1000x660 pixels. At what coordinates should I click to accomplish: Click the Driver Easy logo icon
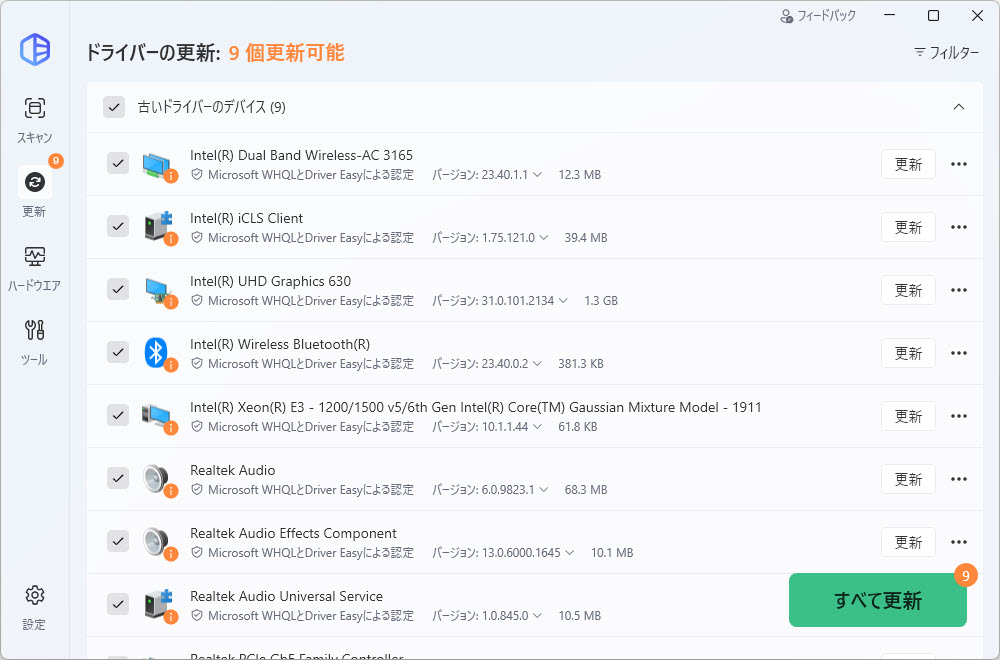click(x=35, y=49)
